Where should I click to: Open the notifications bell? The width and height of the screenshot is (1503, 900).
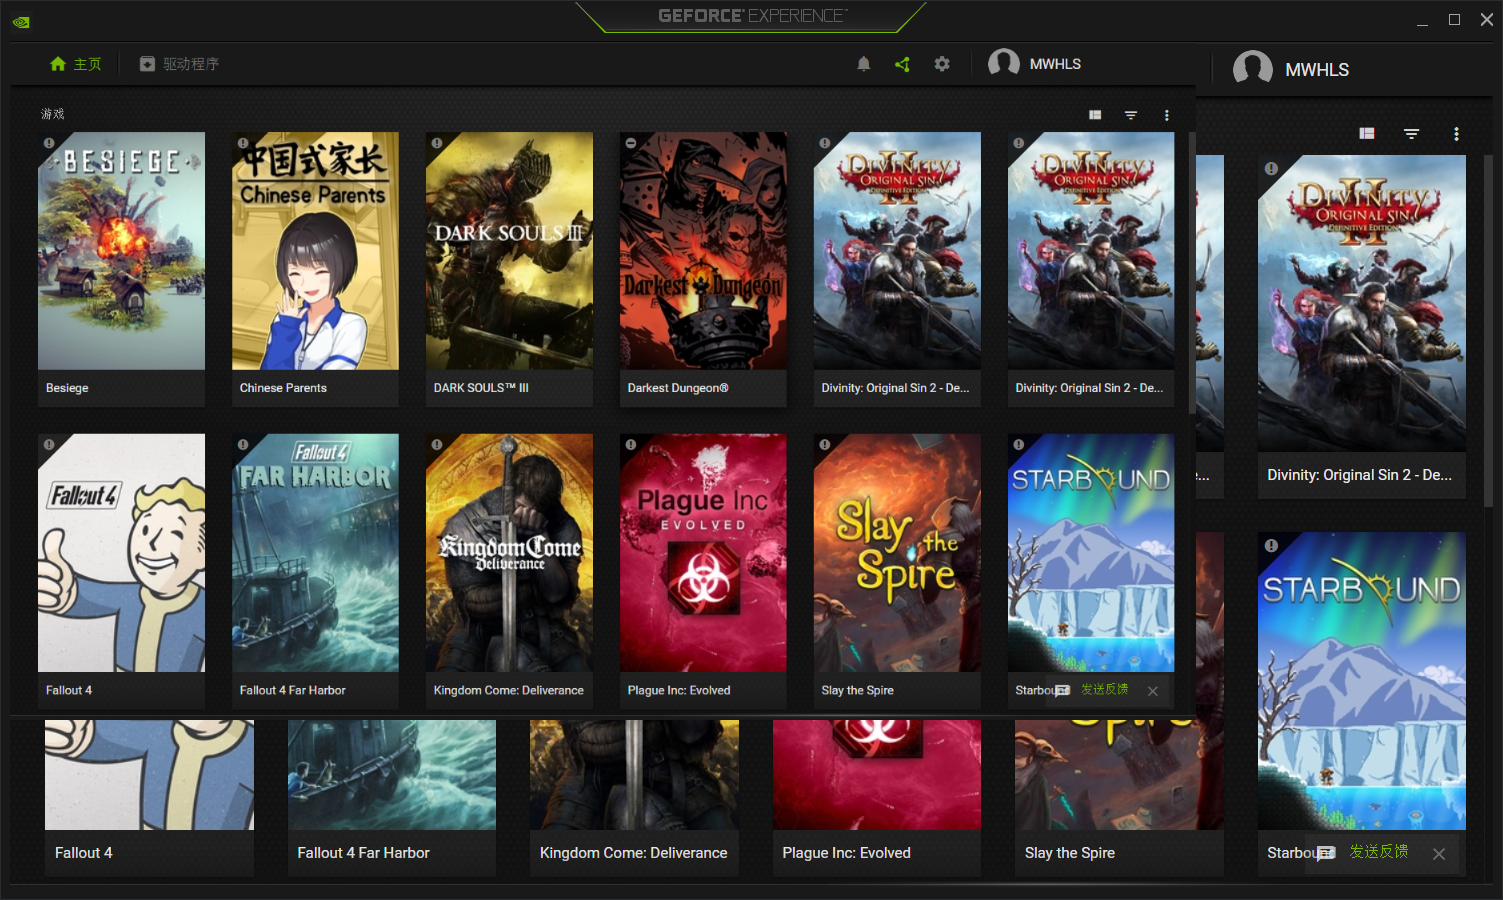click(x=864, y=64)
